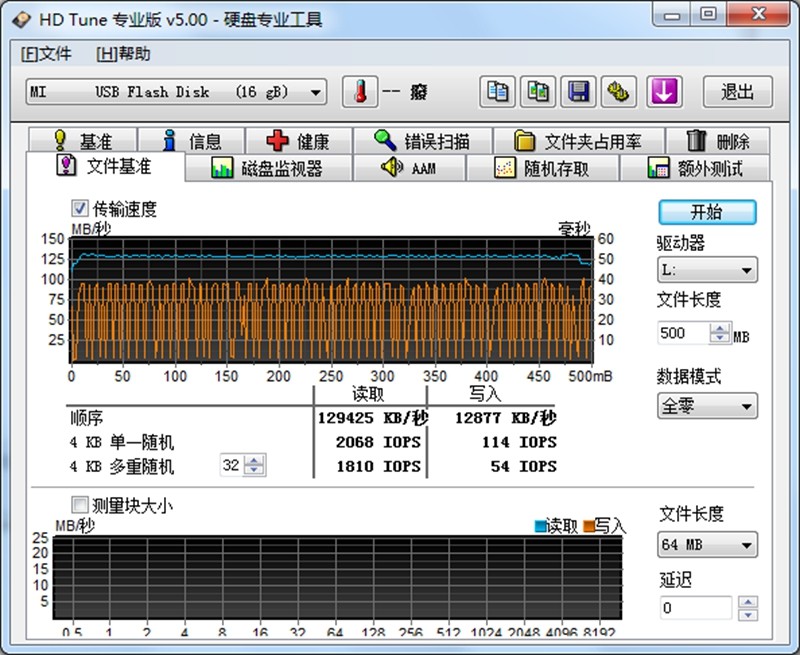Uncheck the 传输速度 checkbox
Screen dimensions: 800x655
coord(80,209)
